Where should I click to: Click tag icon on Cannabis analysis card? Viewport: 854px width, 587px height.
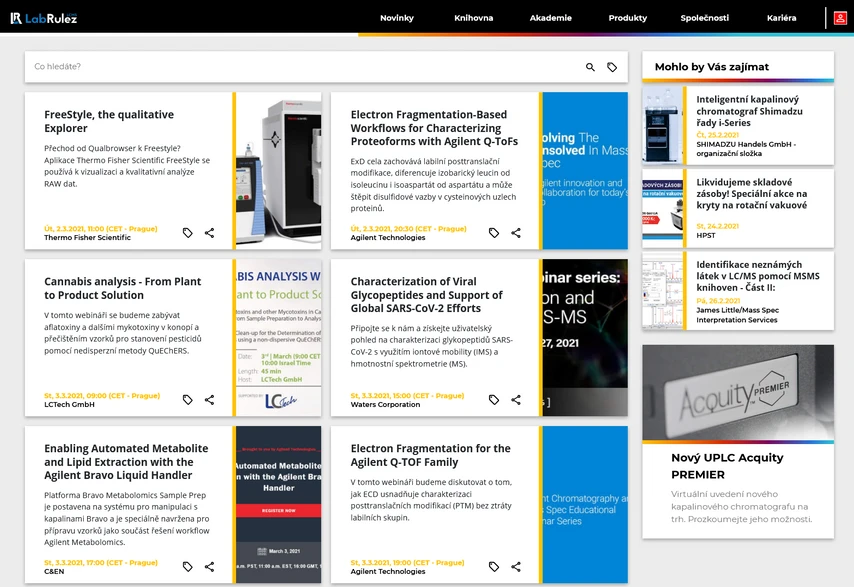tap(188, 400)
